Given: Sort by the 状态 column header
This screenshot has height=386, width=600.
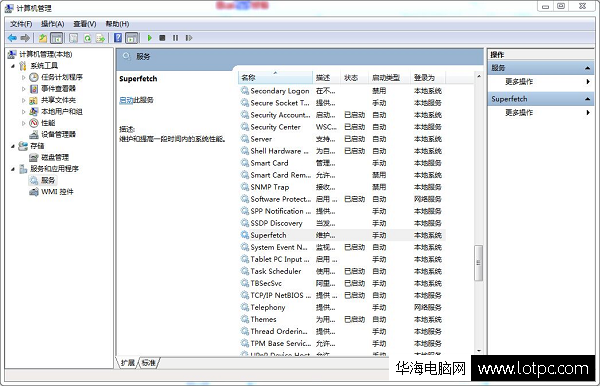Looking at the screenshot, I should [355, 78].
